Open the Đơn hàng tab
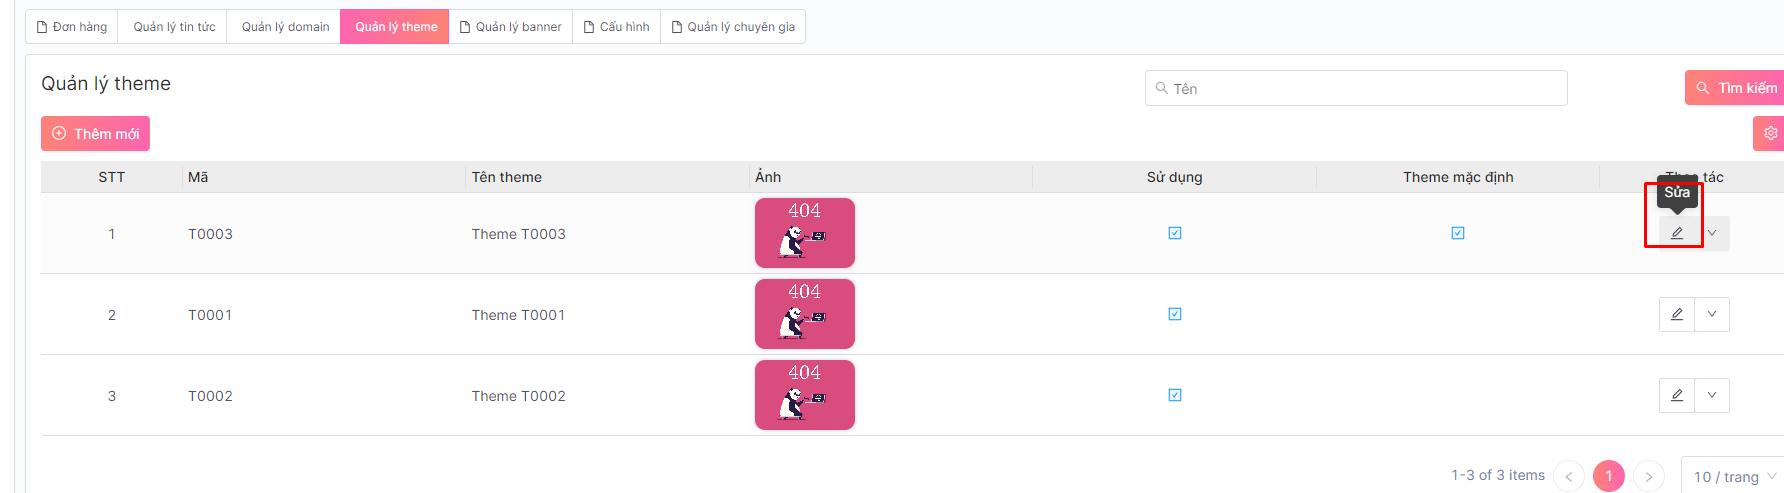Image resolution: width=1784 pixels, height=493 pixels. [x=72, y=27]
